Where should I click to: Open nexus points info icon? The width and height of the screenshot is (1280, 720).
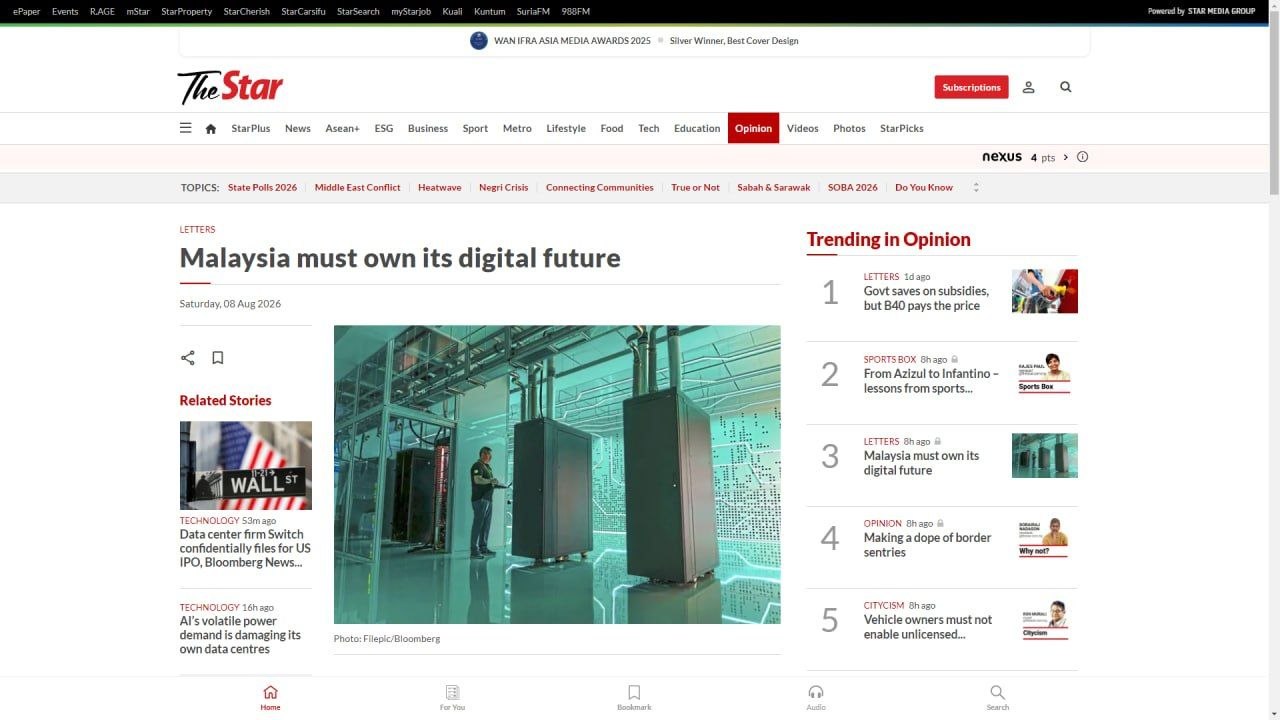coord(1083,157)
